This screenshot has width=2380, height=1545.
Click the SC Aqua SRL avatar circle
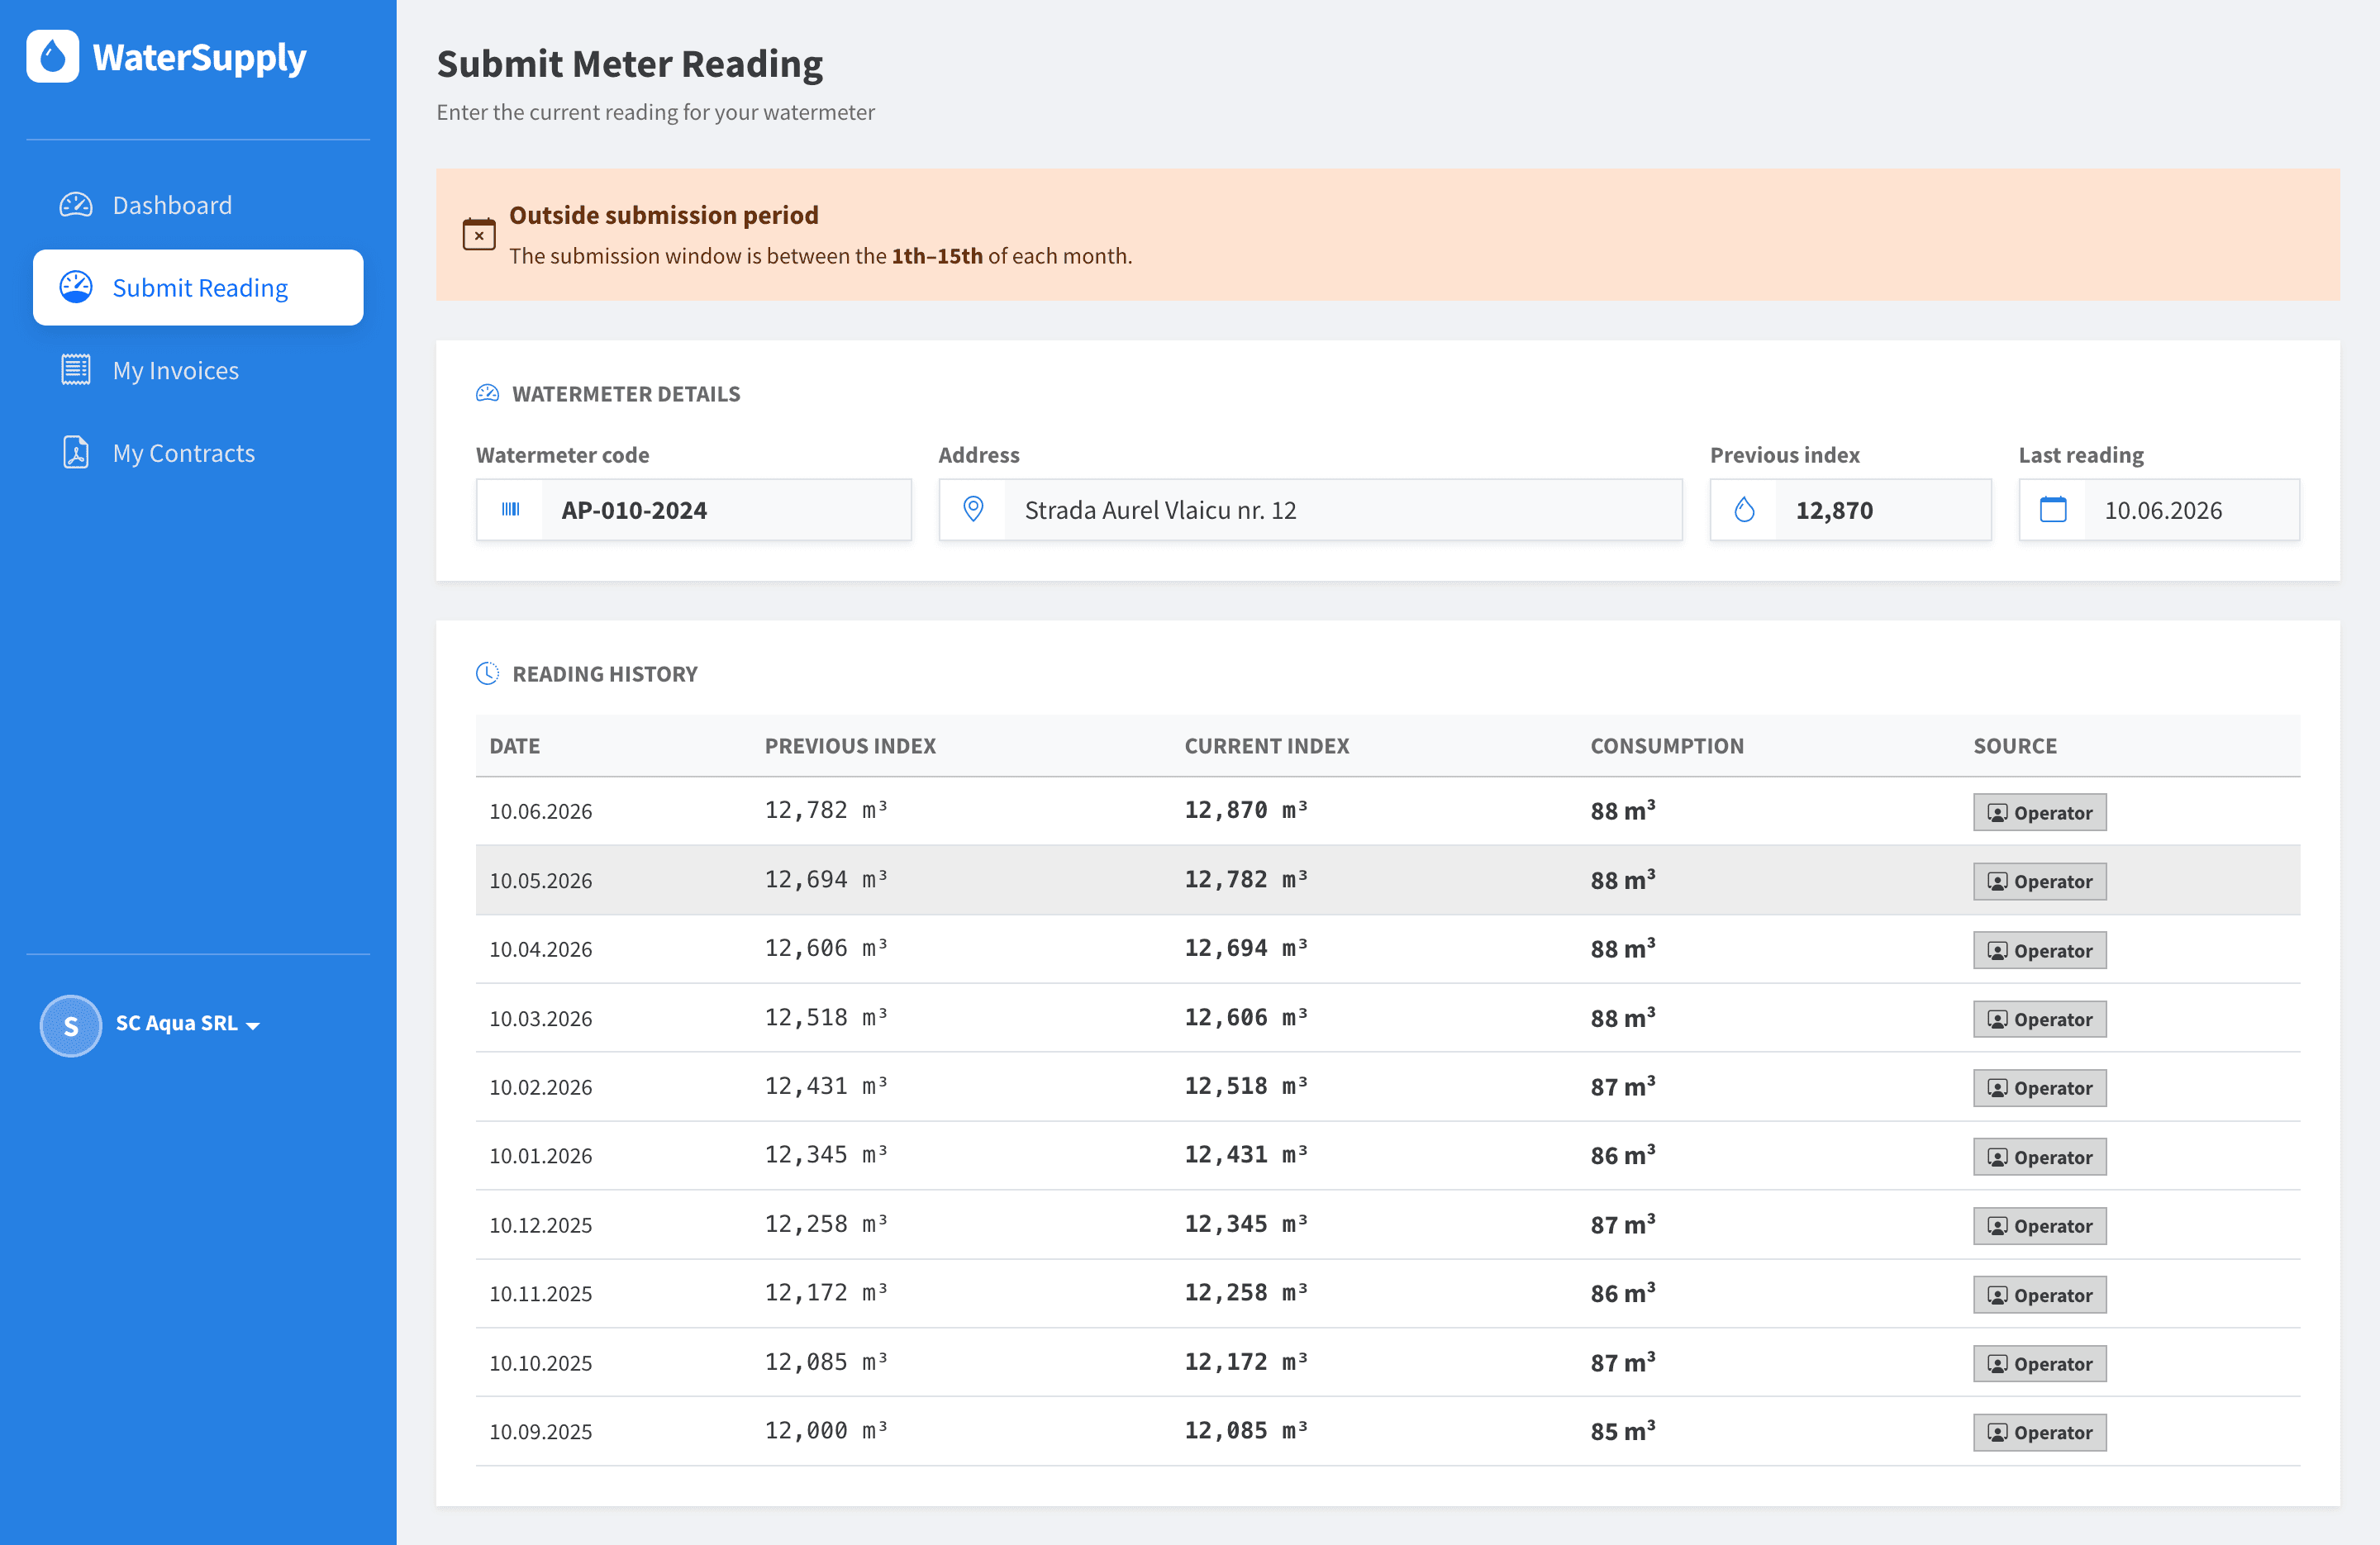(70, 1025)
